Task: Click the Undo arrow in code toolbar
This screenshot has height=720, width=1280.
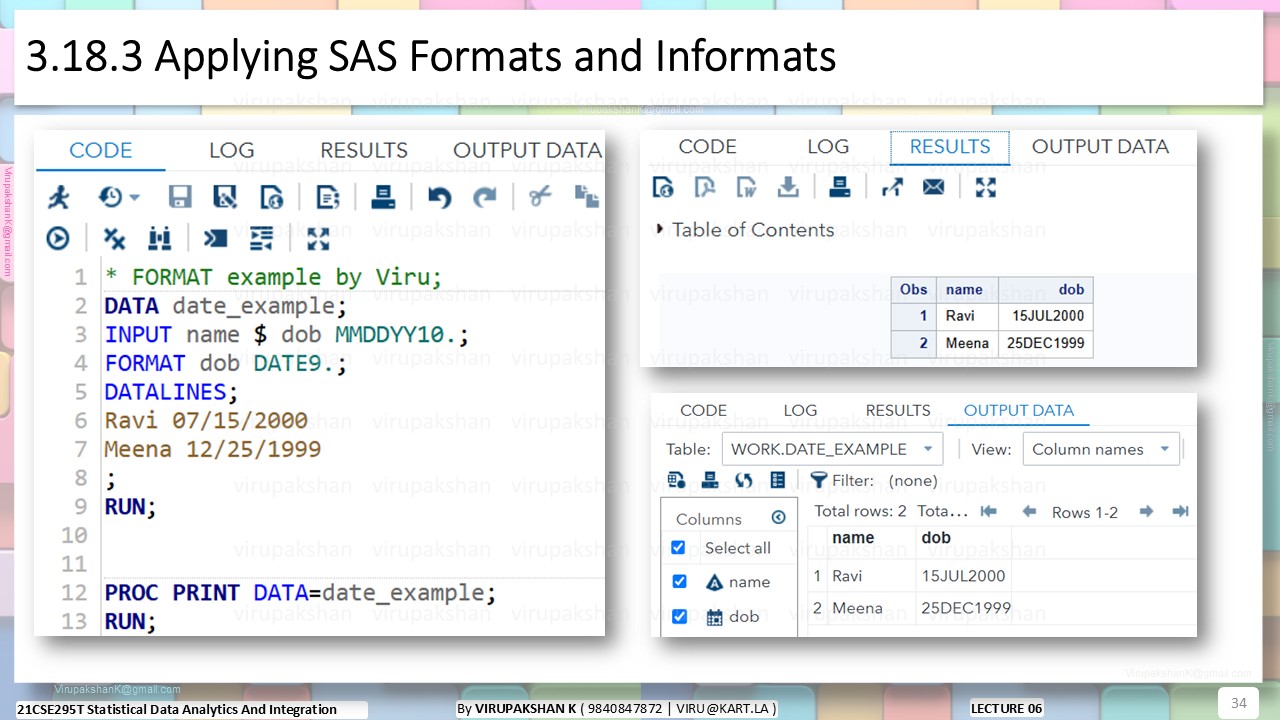Action: (439, 197)
